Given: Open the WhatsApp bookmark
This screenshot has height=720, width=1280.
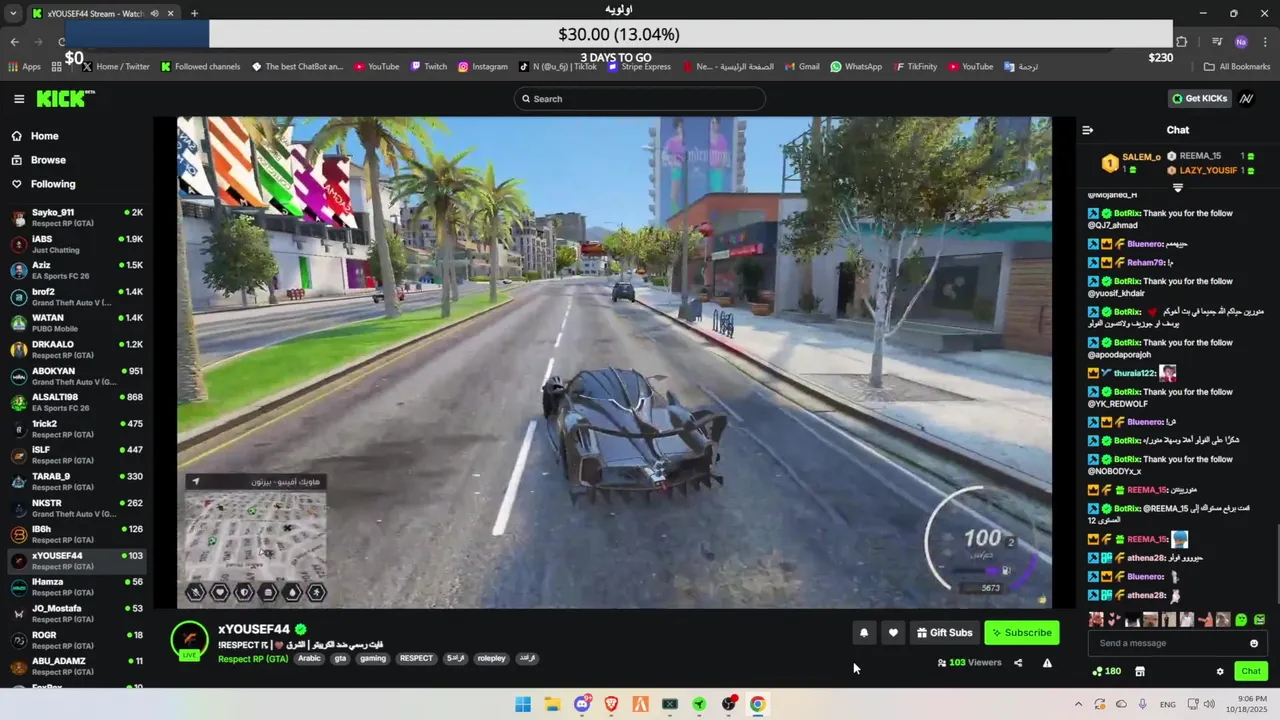Looking at the screenshot, I should tap(856, 67).
